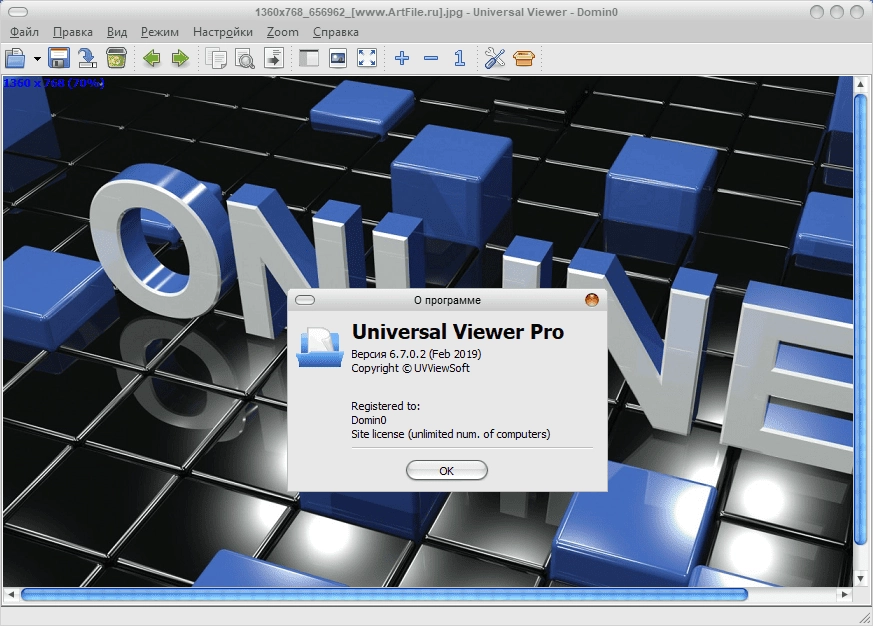Click the blue vertical scrollbar thumb

click(x=860, y=319)
